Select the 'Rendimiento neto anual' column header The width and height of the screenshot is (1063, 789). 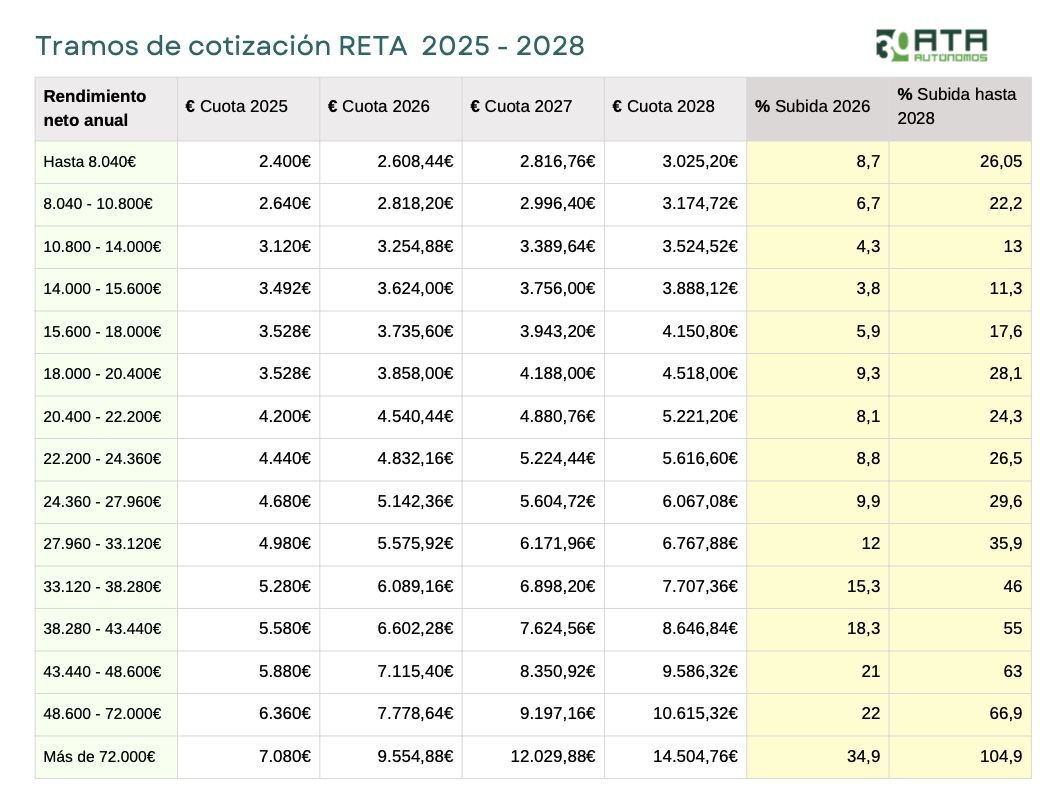(95, 108)
